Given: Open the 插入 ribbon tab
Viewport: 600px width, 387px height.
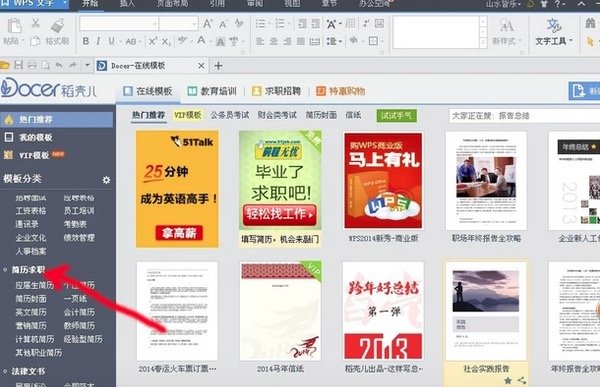Looking at the screenshot, I should pyautogui.click(x=127, y=4).
